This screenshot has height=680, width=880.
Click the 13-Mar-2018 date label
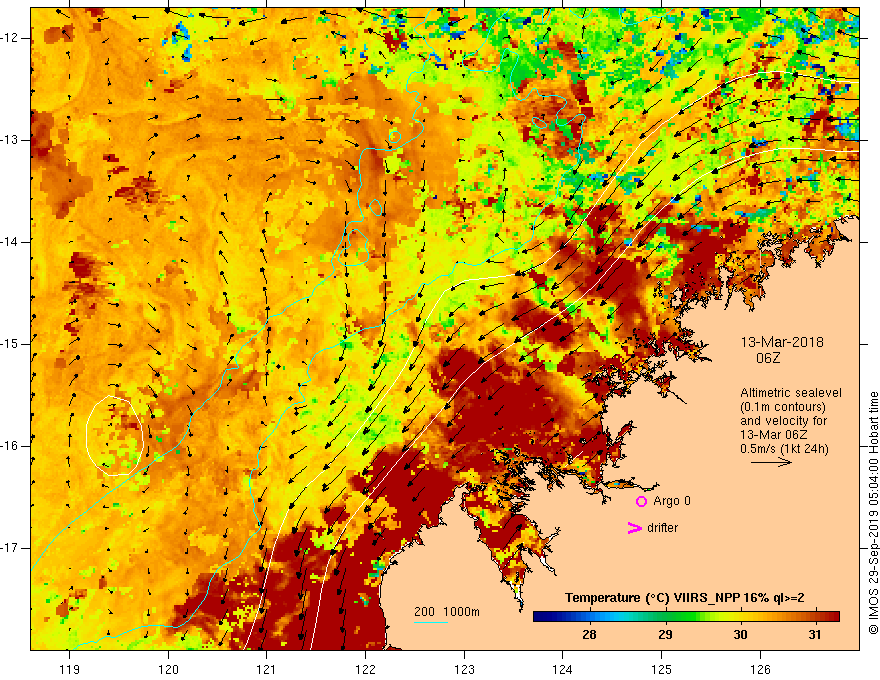[782, 342]
